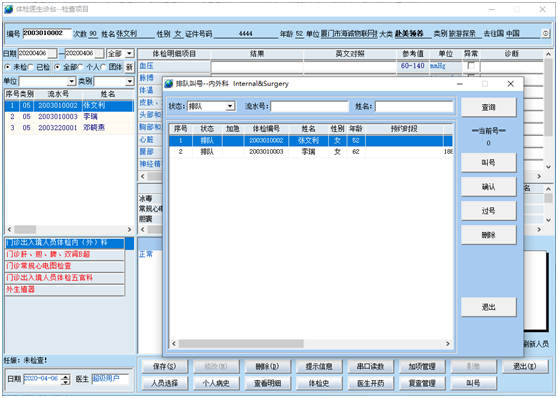Click the 流水号 input field in dialog
This screenshot has height=398, width=558.
pos(309,106)
